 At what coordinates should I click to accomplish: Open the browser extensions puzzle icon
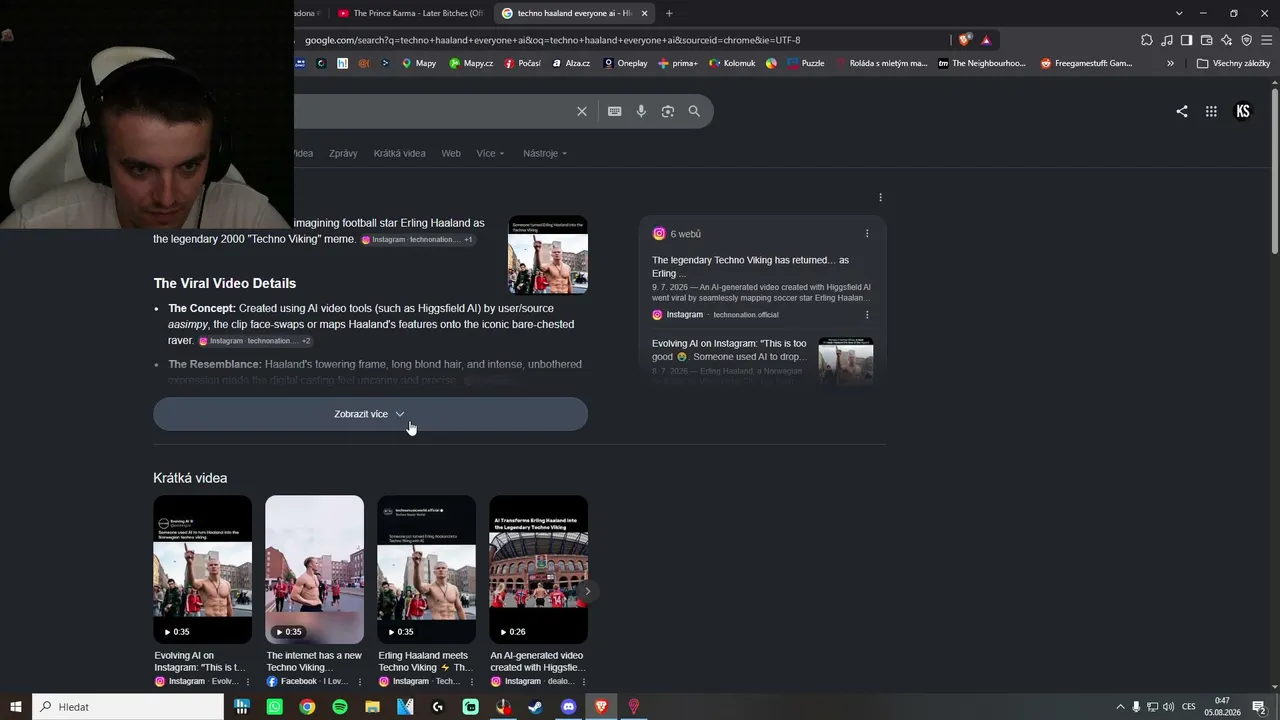pos(1147,40)
